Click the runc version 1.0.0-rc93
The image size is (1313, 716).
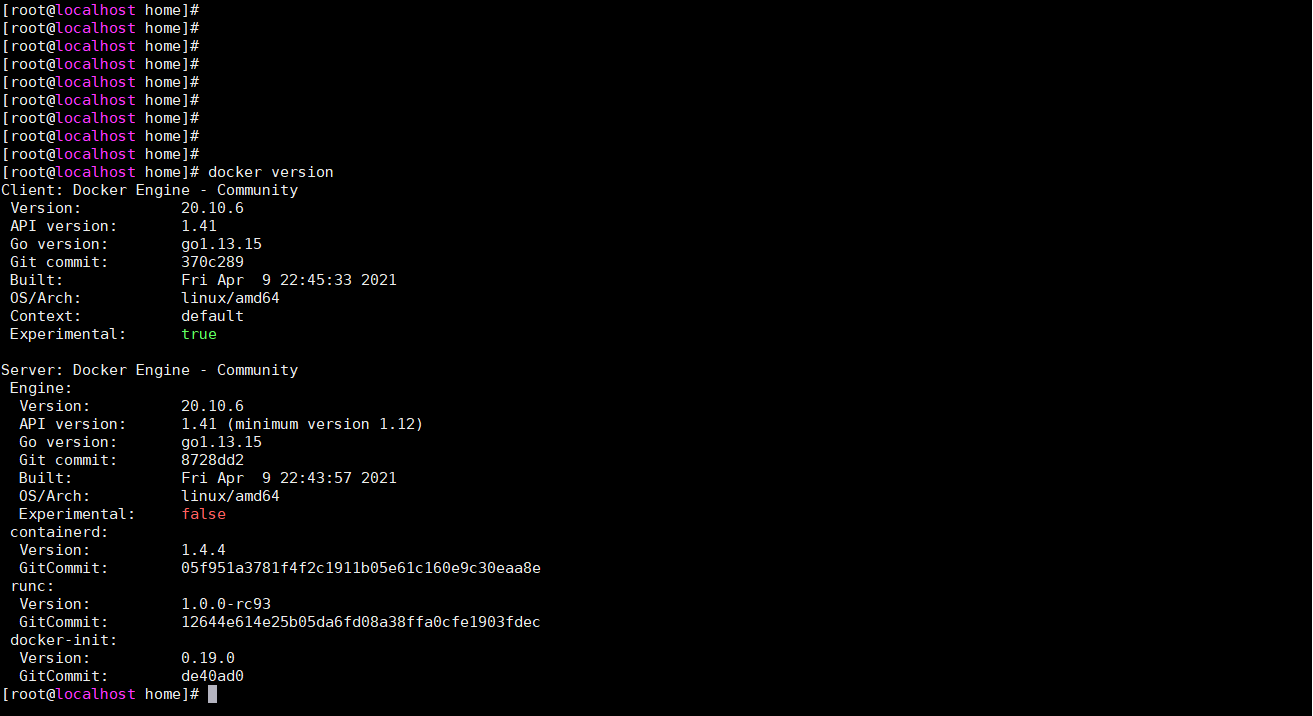point(226,604)
